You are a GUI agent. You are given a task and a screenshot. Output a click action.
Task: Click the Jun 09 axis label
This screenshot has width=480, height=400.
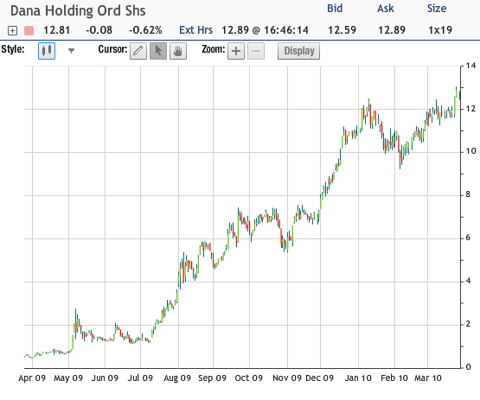coord(105,378)
